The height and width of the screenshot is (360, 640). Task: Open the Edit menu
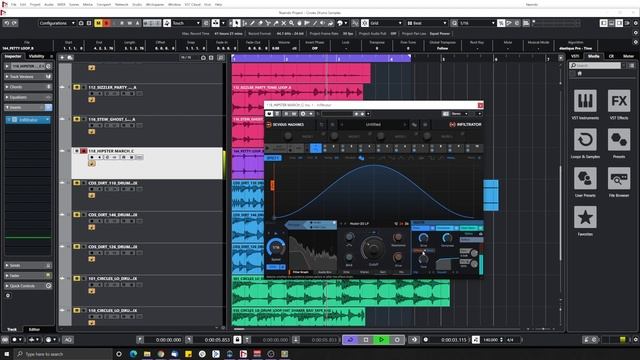pyautogui.click(x=23, y=4)
